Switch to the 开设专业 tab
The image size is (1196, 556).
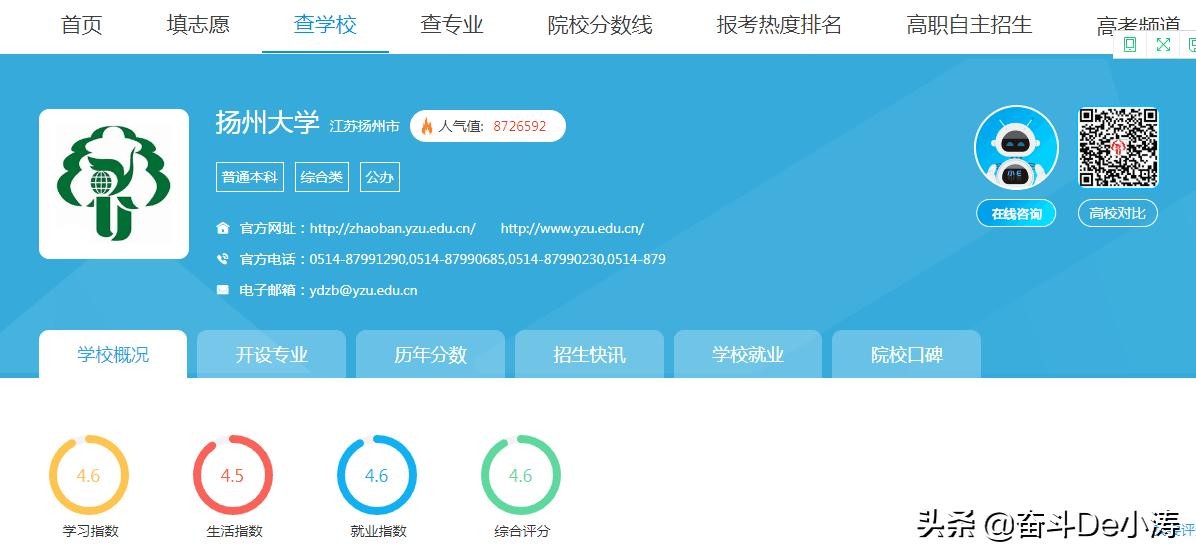point(271,355)
